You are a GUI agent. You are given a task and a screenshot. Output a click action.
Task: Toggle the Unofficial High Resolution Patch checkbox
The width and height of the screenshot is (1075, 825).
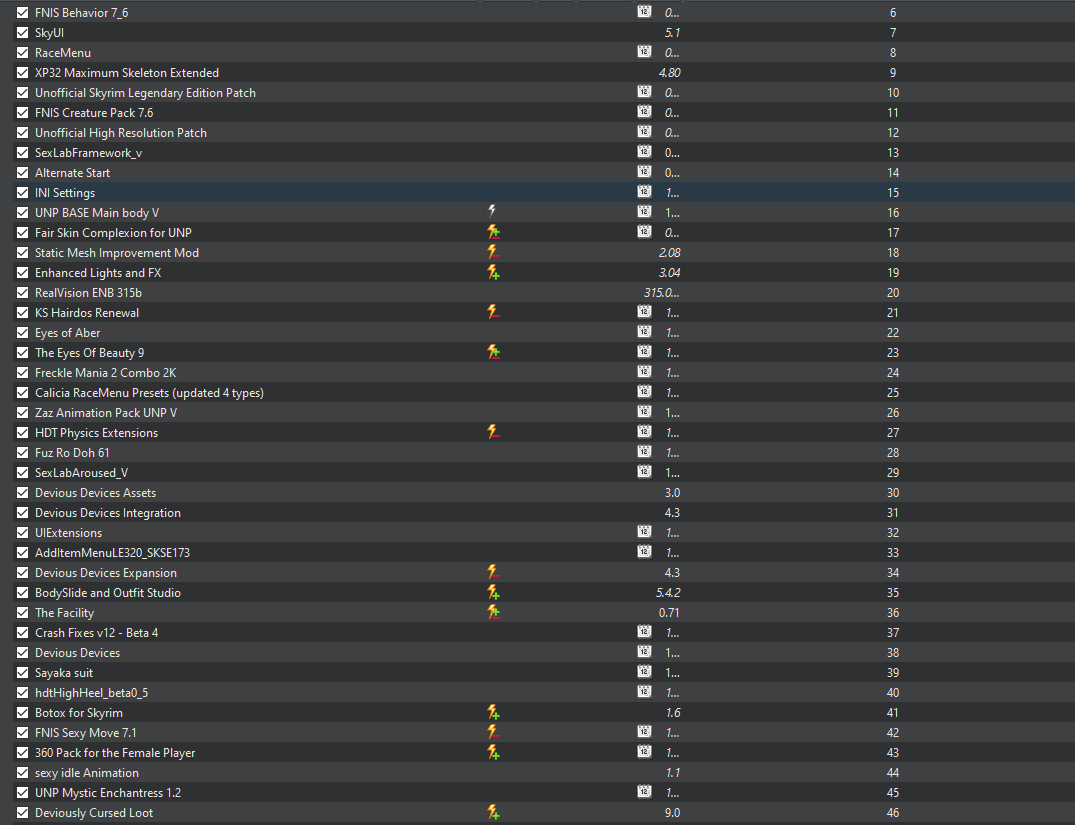click(x=23, y=132)
